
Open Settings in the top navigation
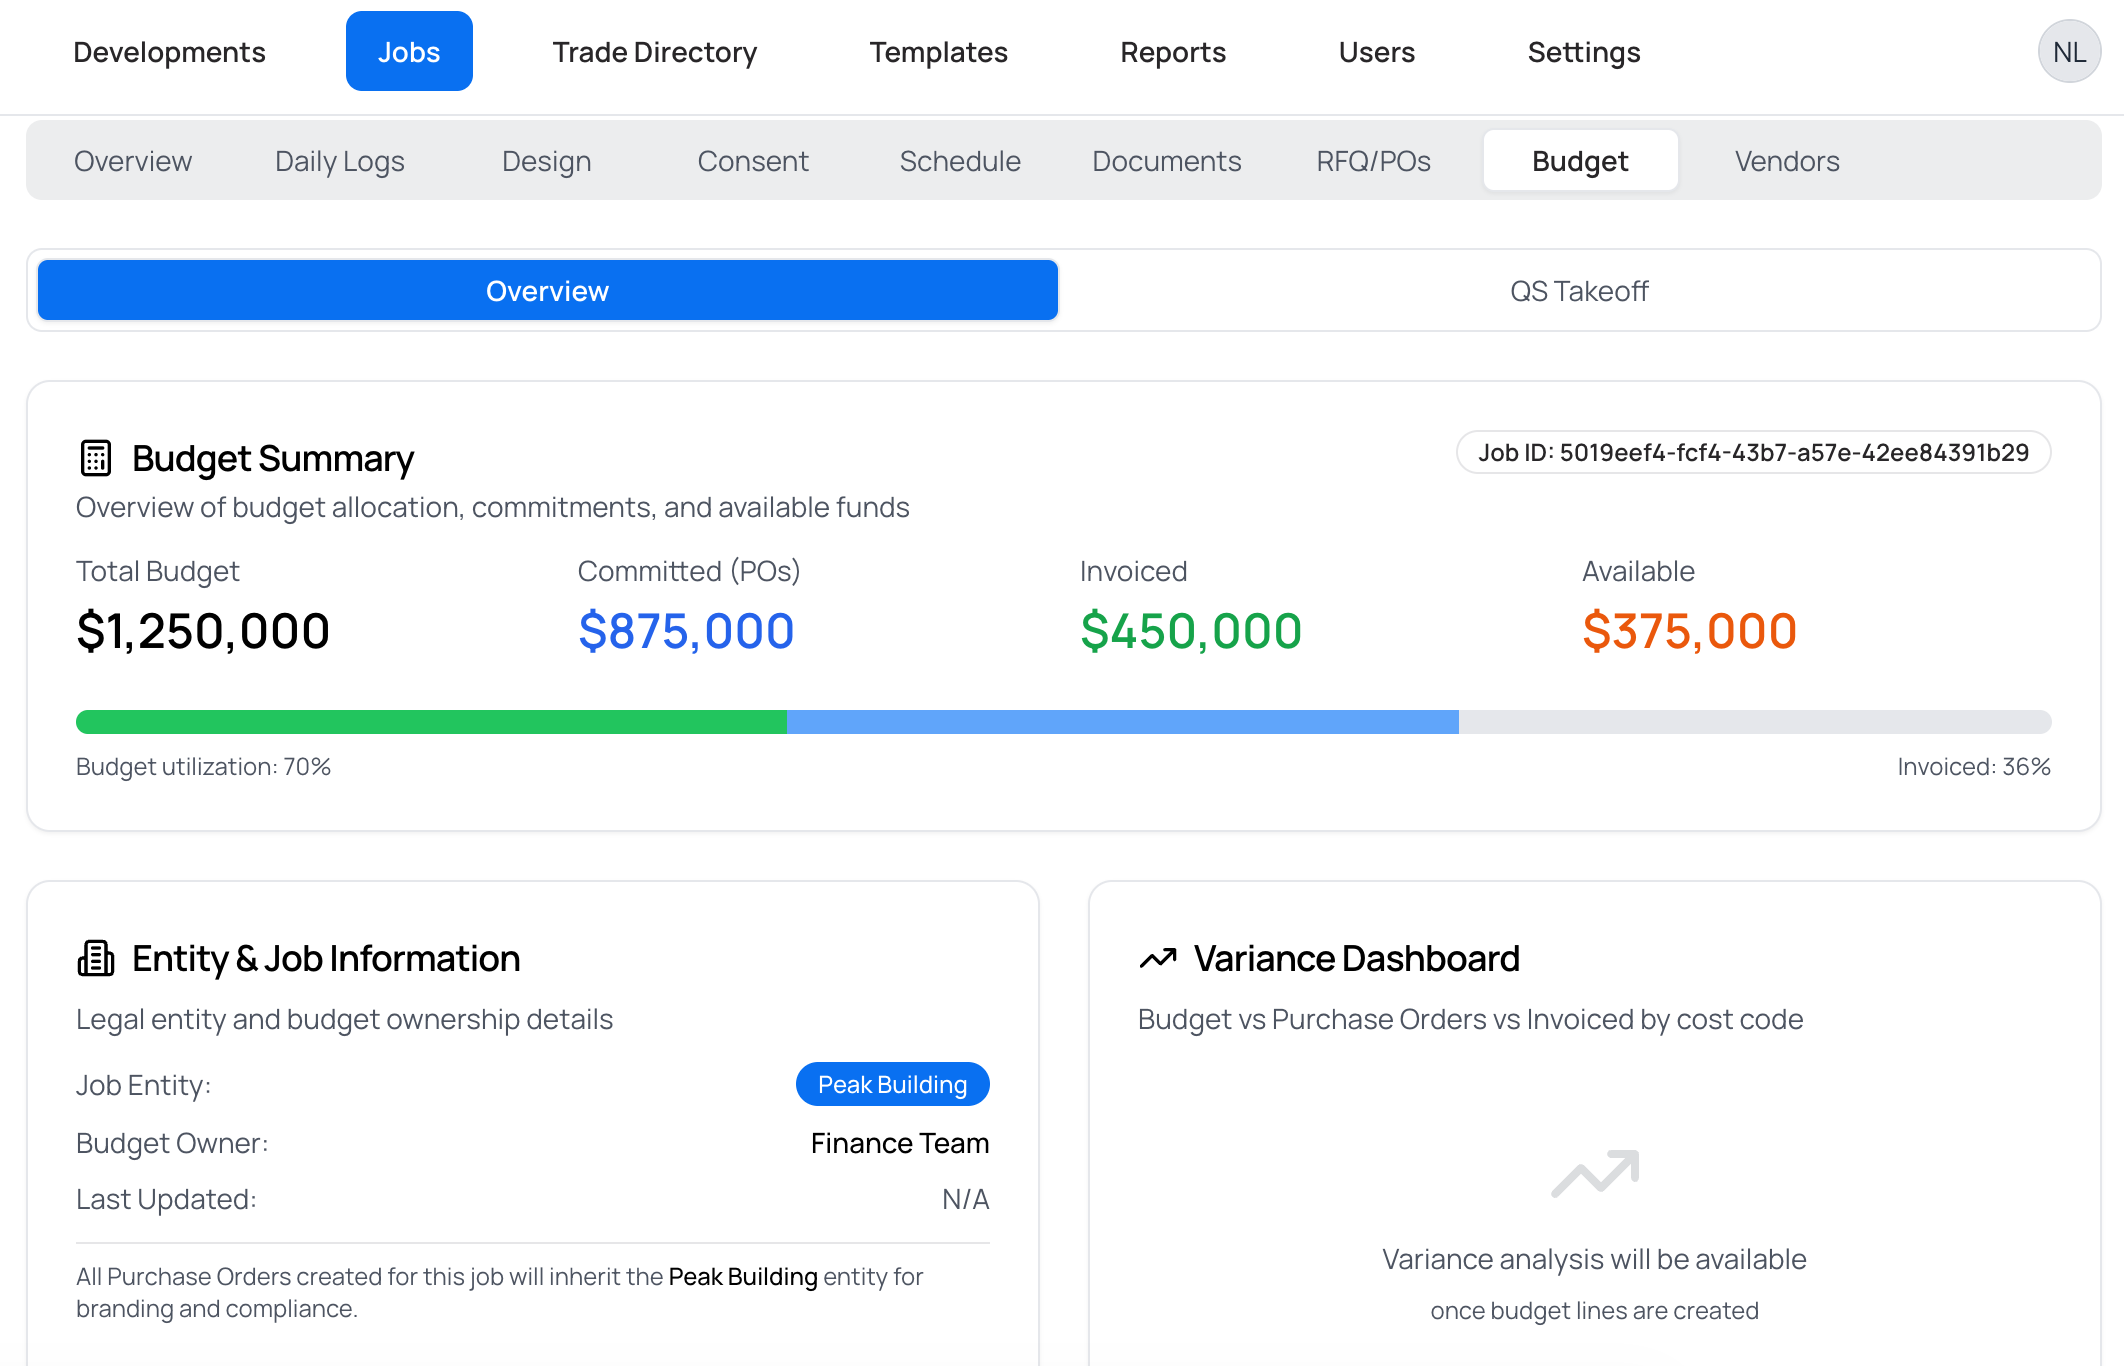tap(1584, 51)
